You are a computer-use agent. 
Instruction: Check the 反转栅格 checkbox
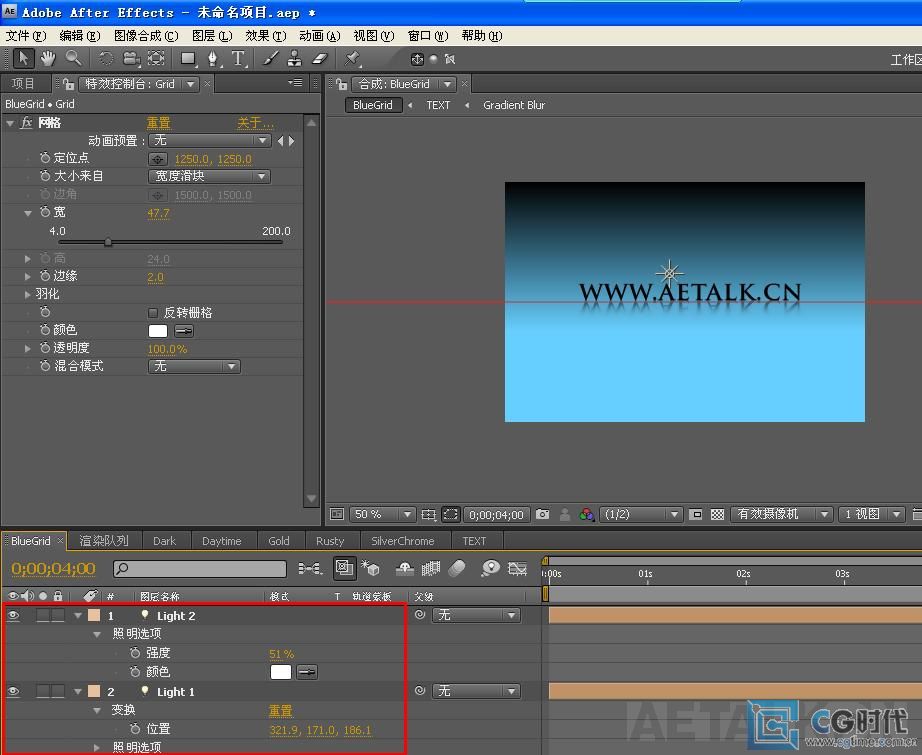[153, 313]
